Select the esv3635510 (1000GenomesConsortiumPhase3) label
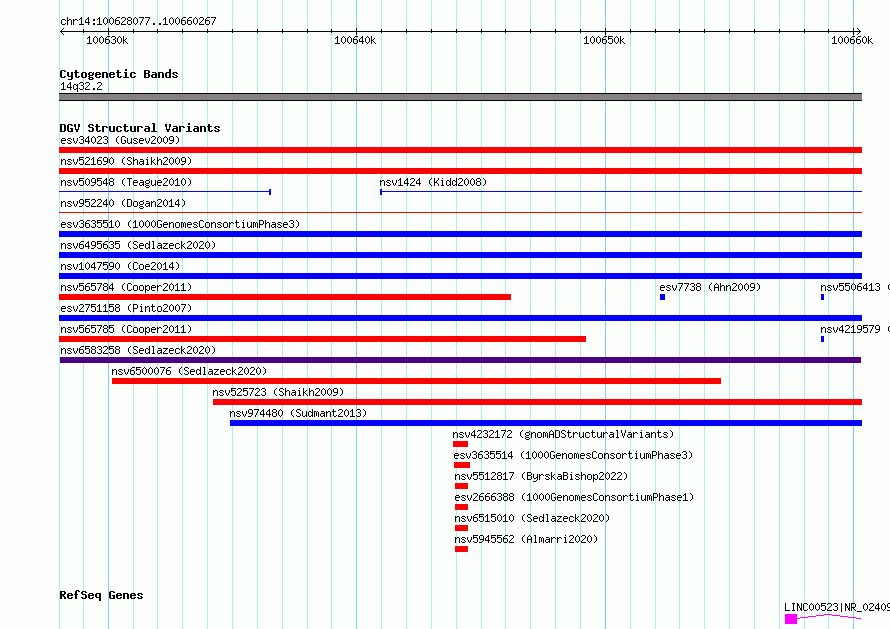This screenshot has height=629, width=890. pyautogui.click(x=180, y=224)
